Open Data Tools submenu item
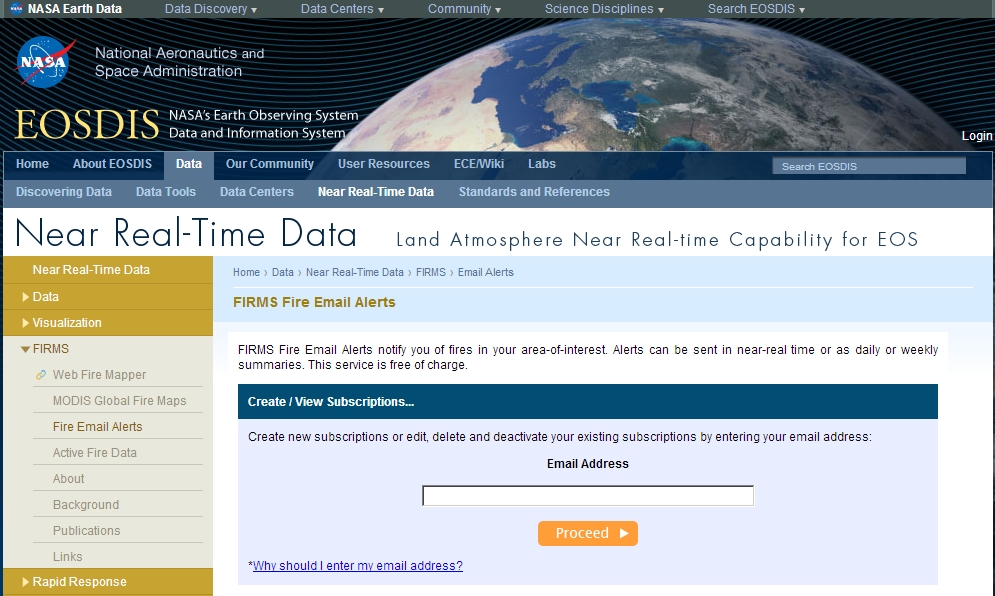The image size is (995, 596). tap(166, 192)
